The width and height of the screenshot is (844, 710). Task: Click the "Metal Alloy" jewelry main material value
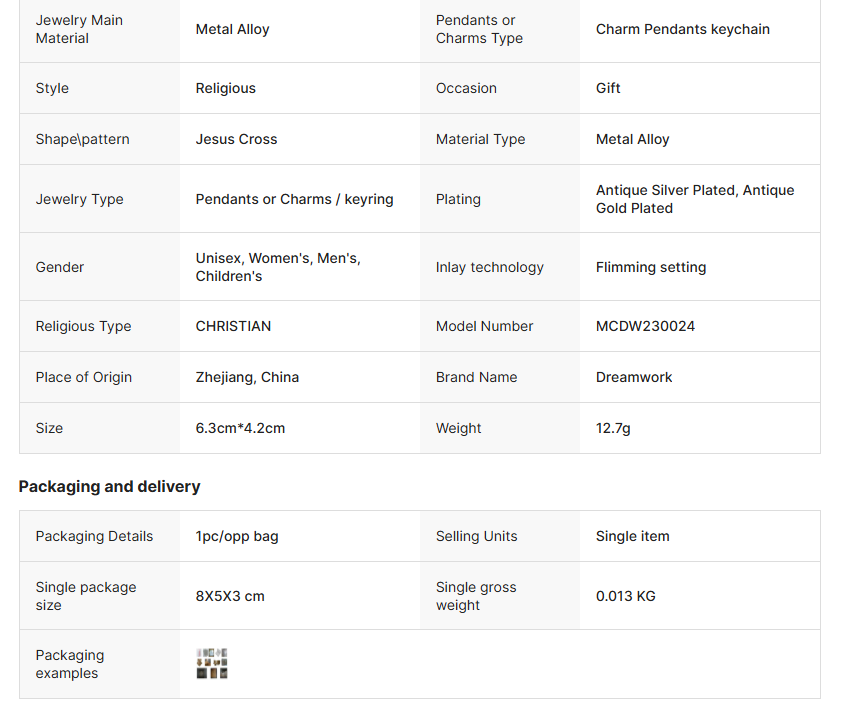click(232, 29)
